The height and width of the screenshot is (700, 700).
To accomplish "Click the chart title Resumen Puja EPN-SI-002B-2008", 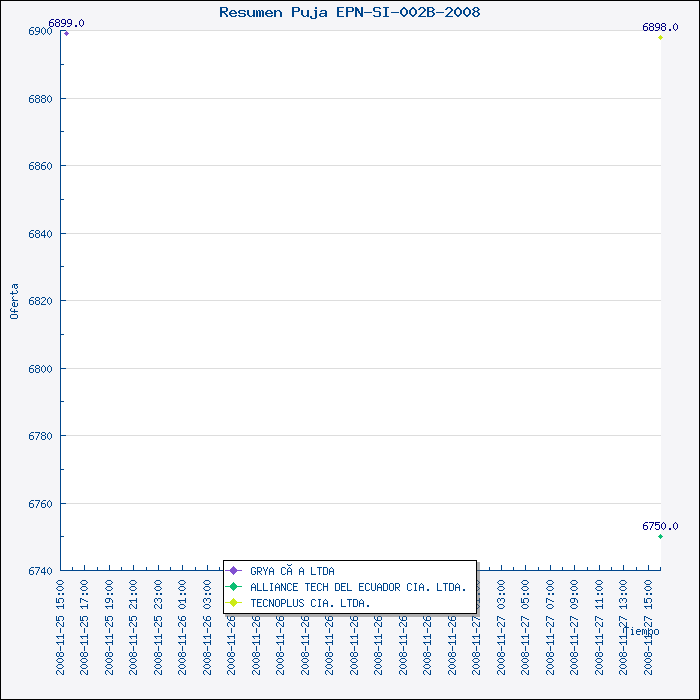I will [349, 12].
